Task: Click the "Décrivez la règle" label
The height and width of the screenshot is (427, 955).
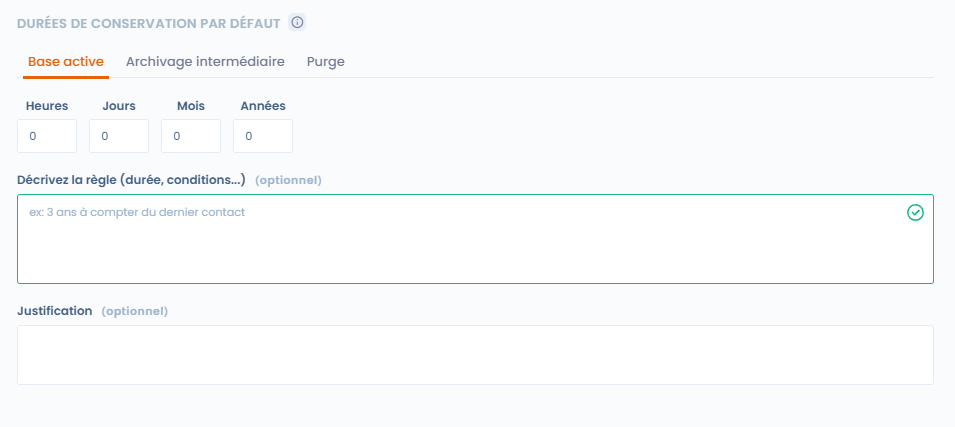Action: tap(131, 180)
